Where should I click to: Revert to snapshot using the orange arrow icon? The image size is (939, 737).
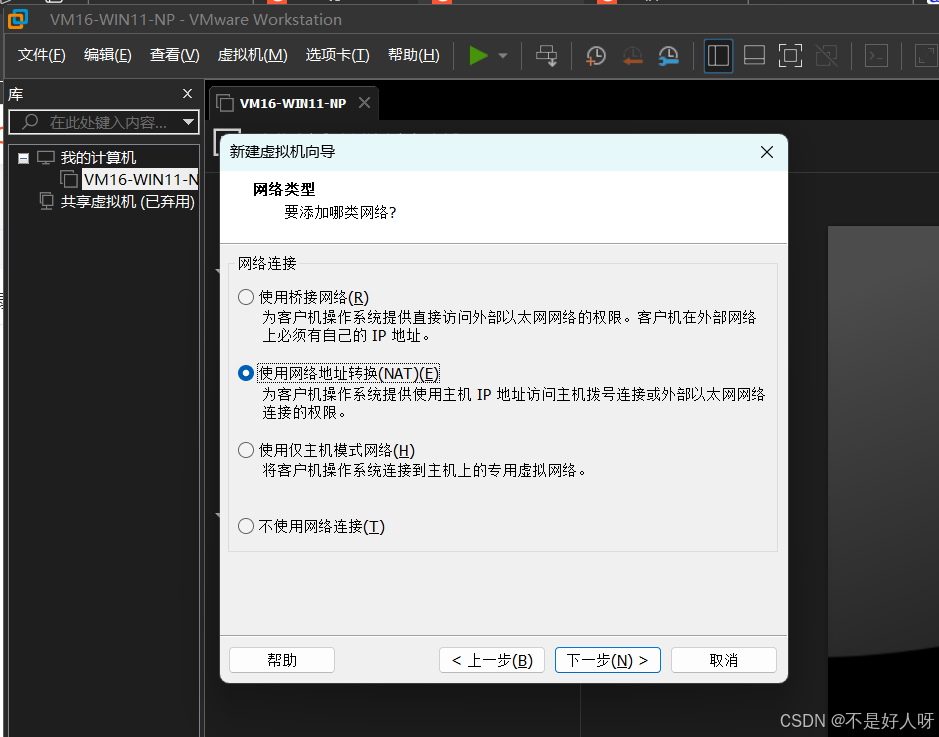point(632,56)
